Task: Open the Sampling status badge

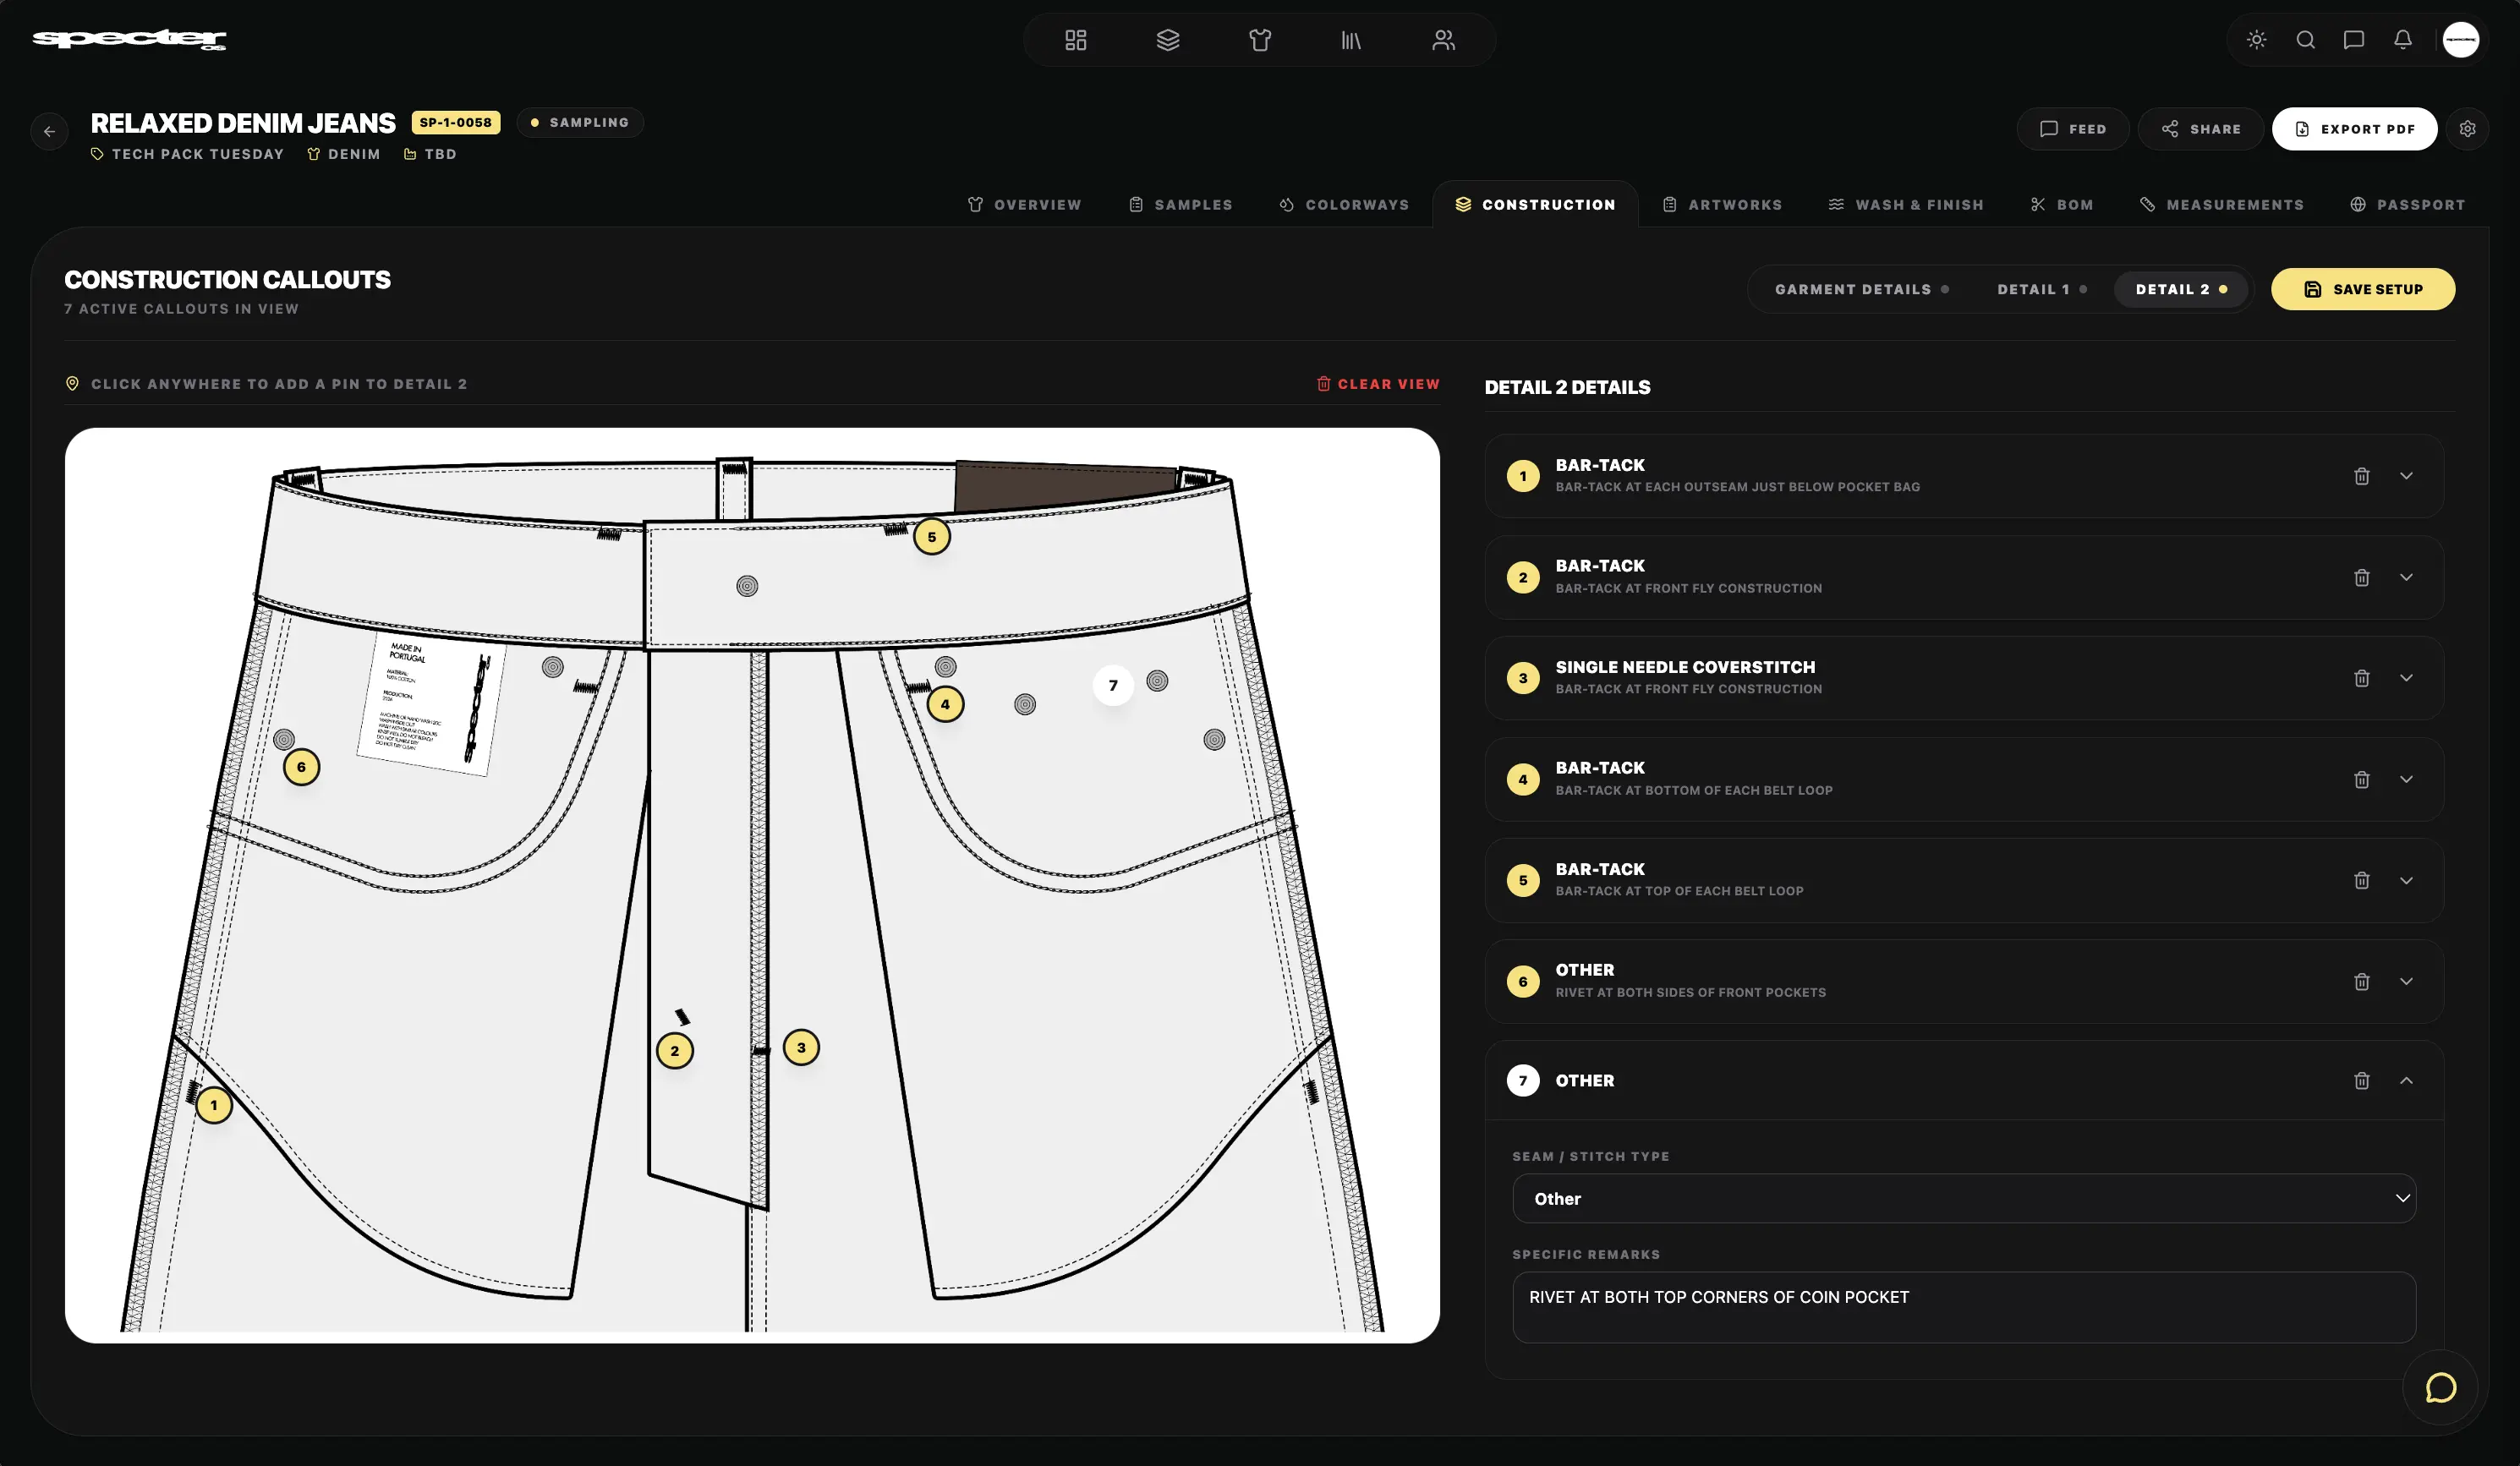Action: pyautogui.click(x=580, y=122)
